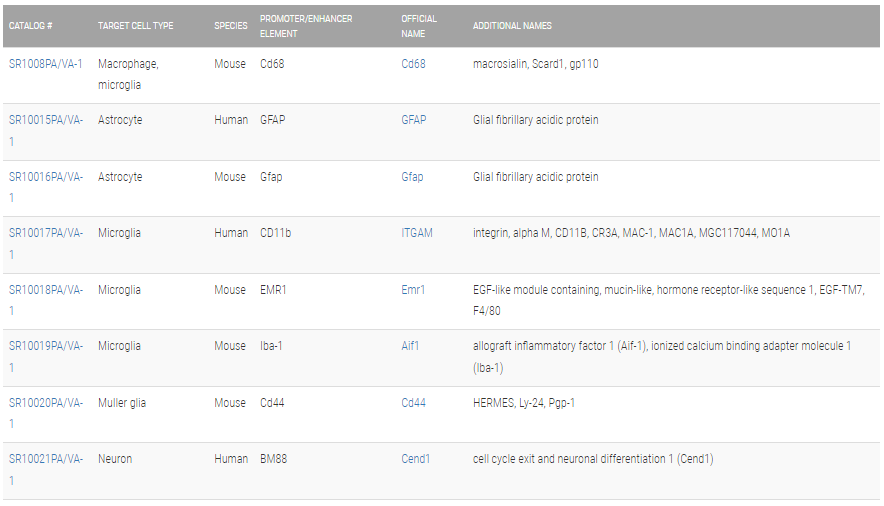Click the ITGAM official name link
This screenshot has height=506, width=884.
pos(417,233)
